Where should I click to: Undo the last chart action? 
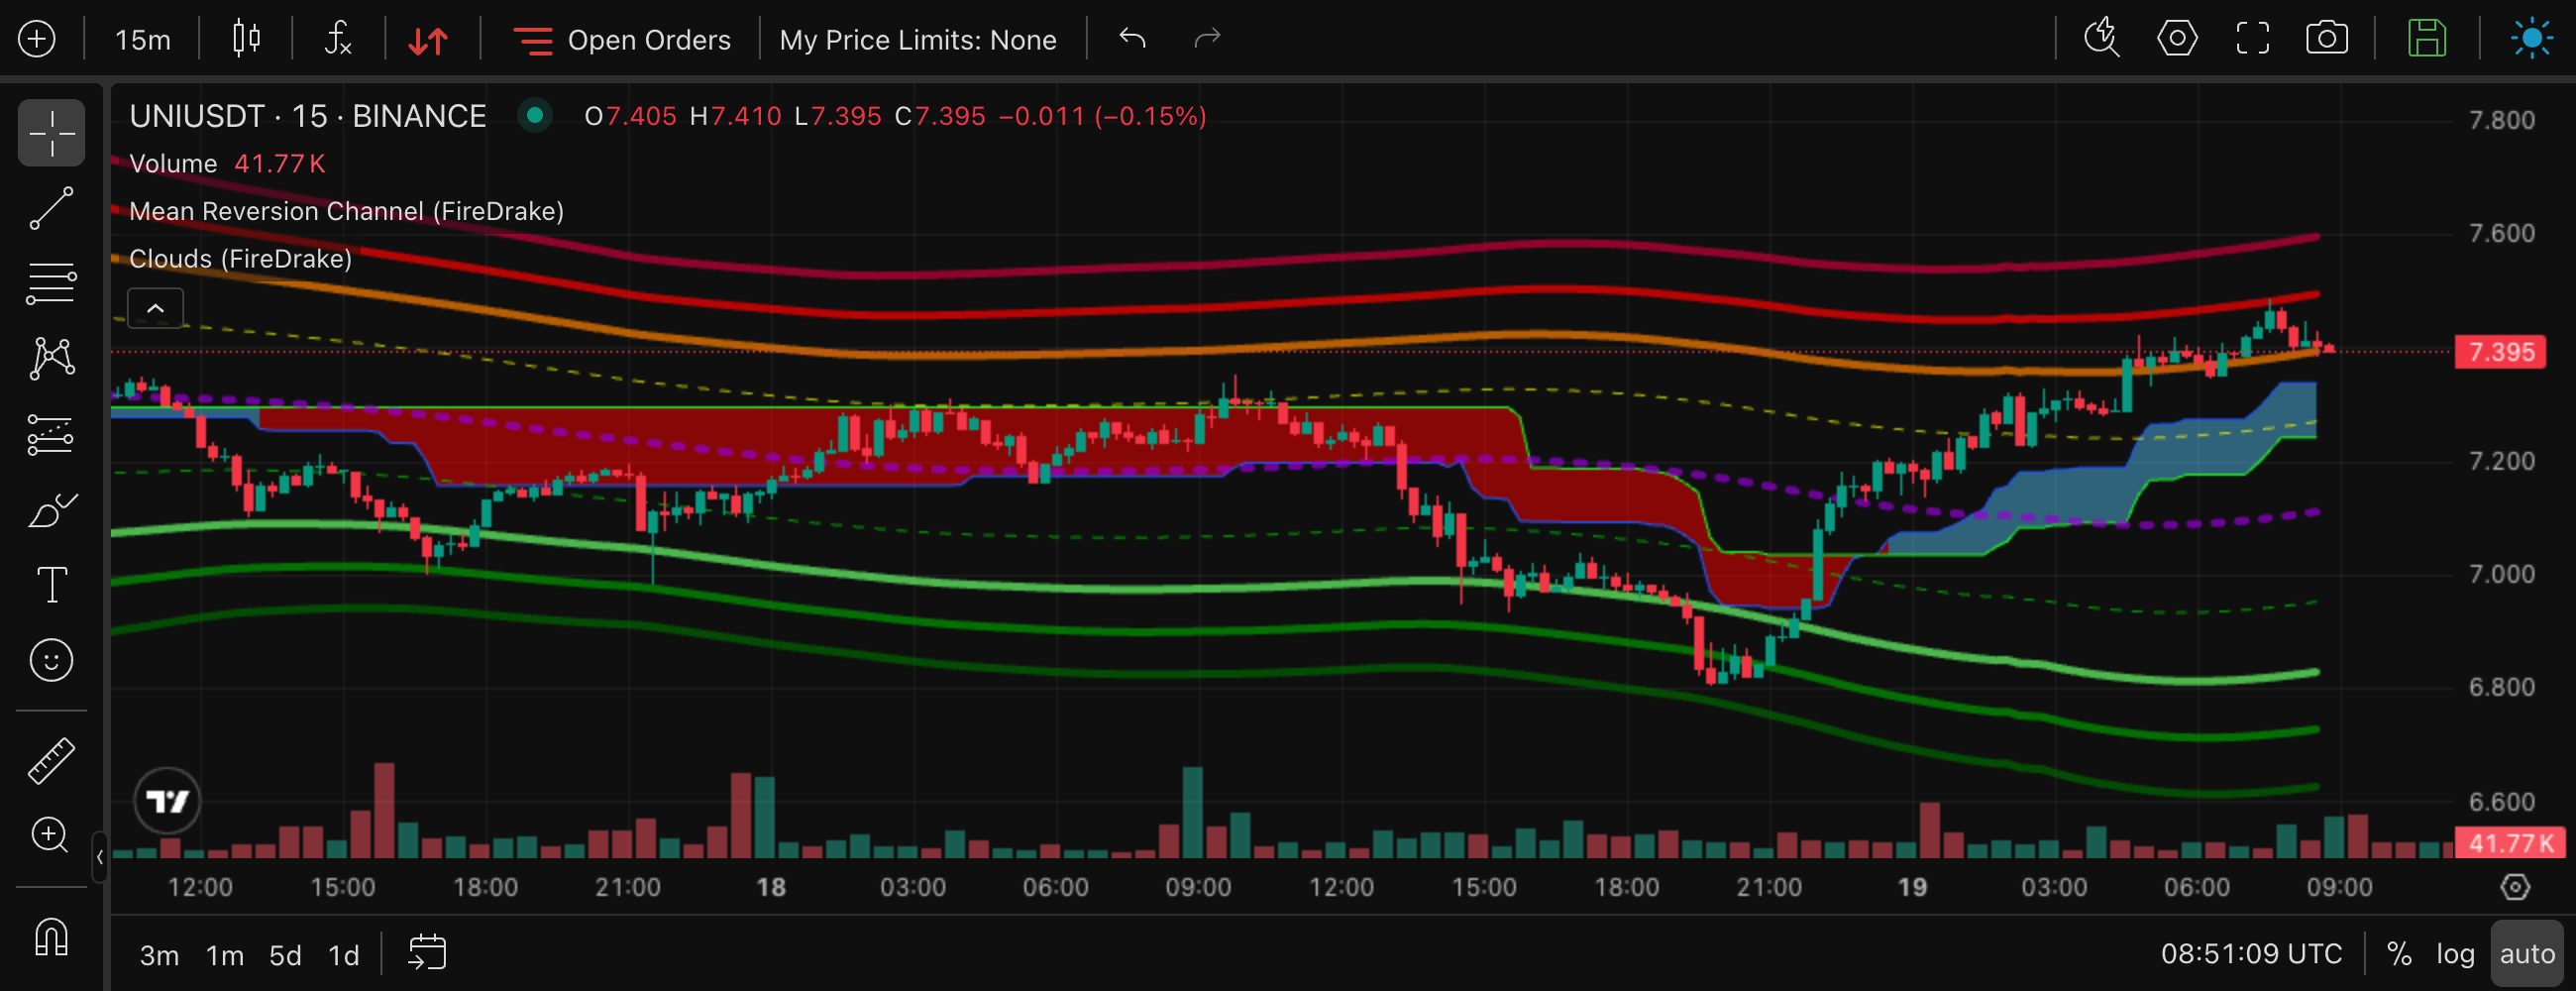click(x=1132, y=39)
